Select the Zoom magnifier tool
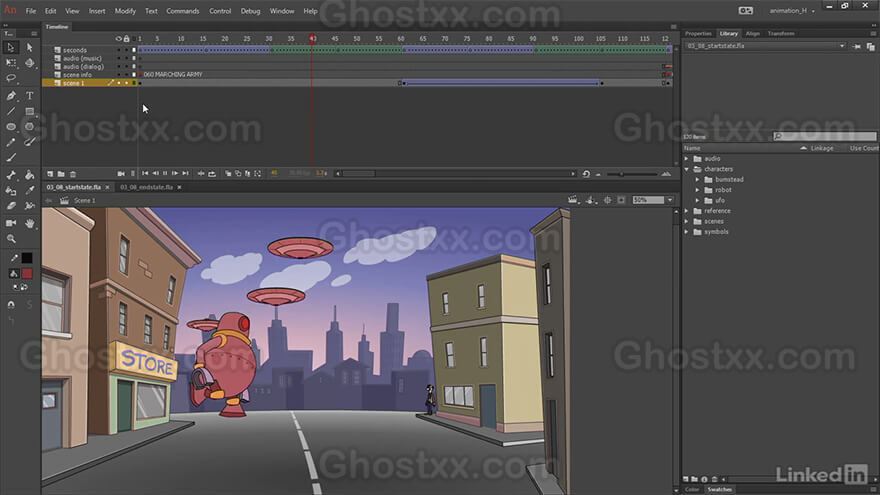880x495 pixels. [11, 239]
